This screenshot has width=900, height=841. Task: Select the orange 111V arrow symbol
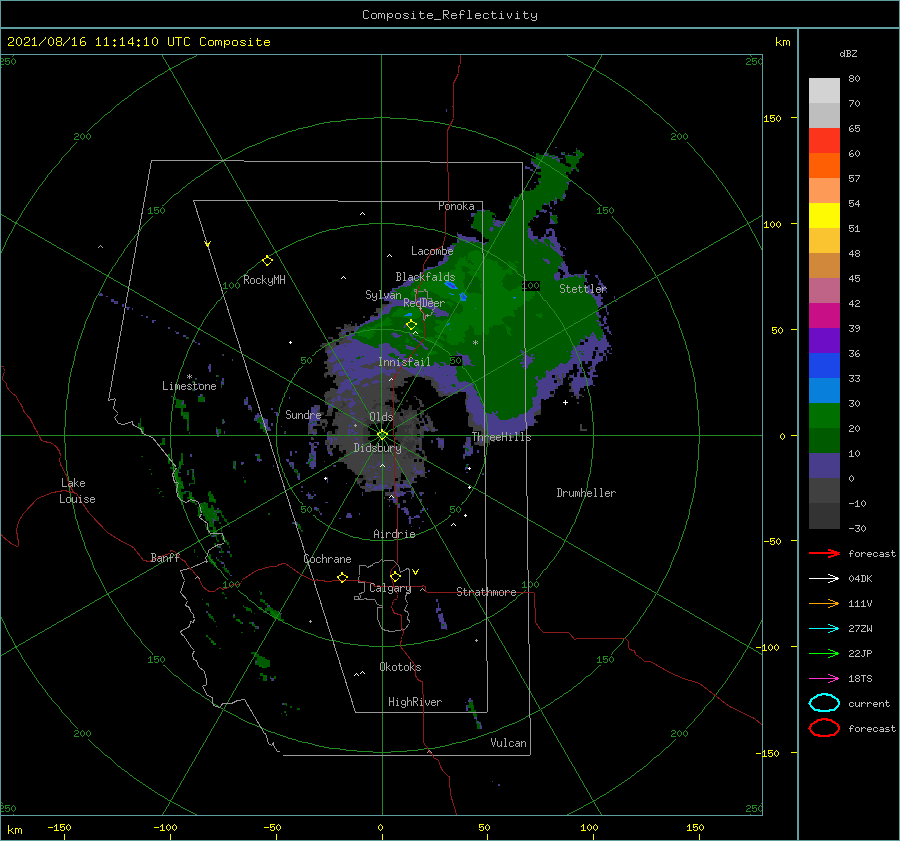[824, 603]
